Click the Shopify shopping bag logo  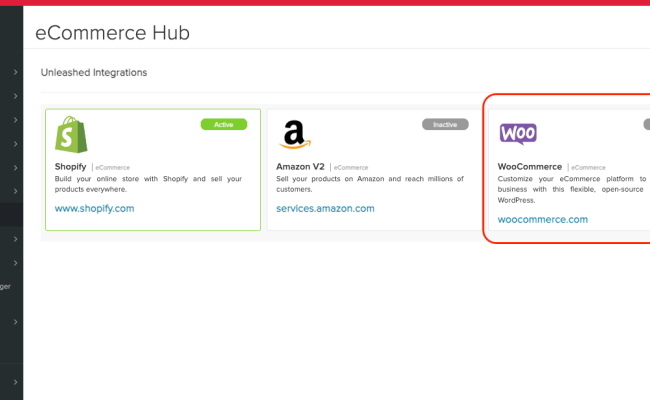click(x=71, y=135)
